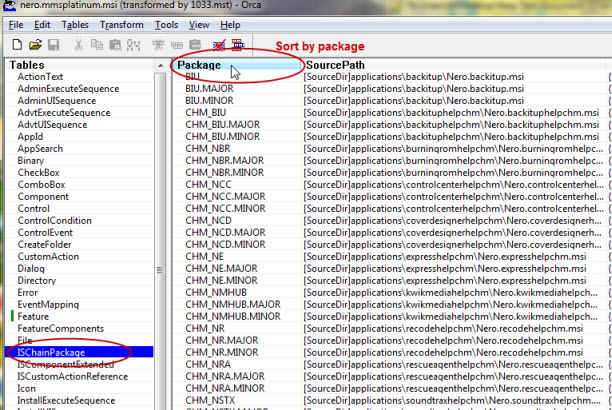Select the CHM_NMHUB.MAJOR package cell
The image size is (612, 410).
pyautogui.click(x=233, y=305)
